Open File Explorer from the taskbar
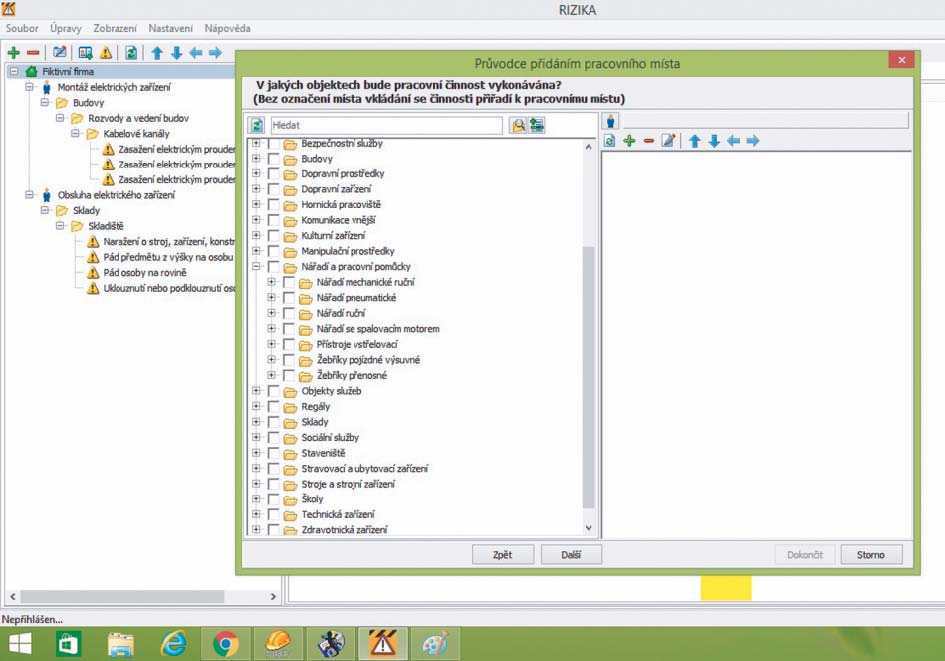 point(121,644)
